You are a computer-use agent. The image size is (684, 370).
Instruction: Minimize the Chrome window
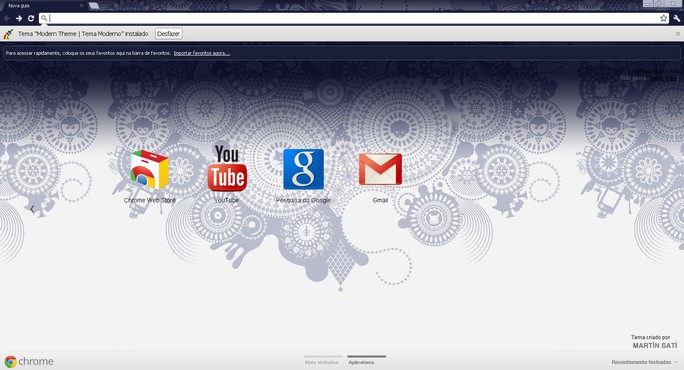pyautogui.click(x=648, y=3)
